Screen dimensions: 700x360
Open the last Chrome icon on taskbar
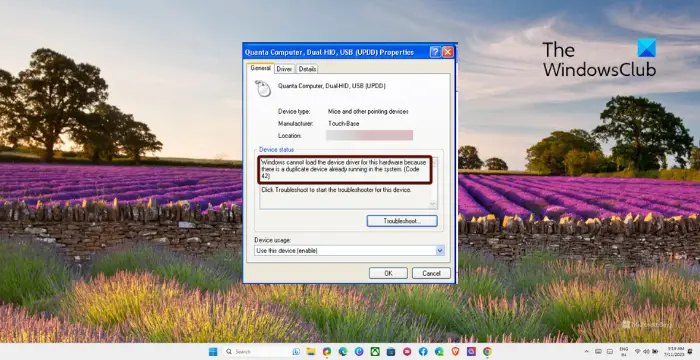tap(487, 352)
